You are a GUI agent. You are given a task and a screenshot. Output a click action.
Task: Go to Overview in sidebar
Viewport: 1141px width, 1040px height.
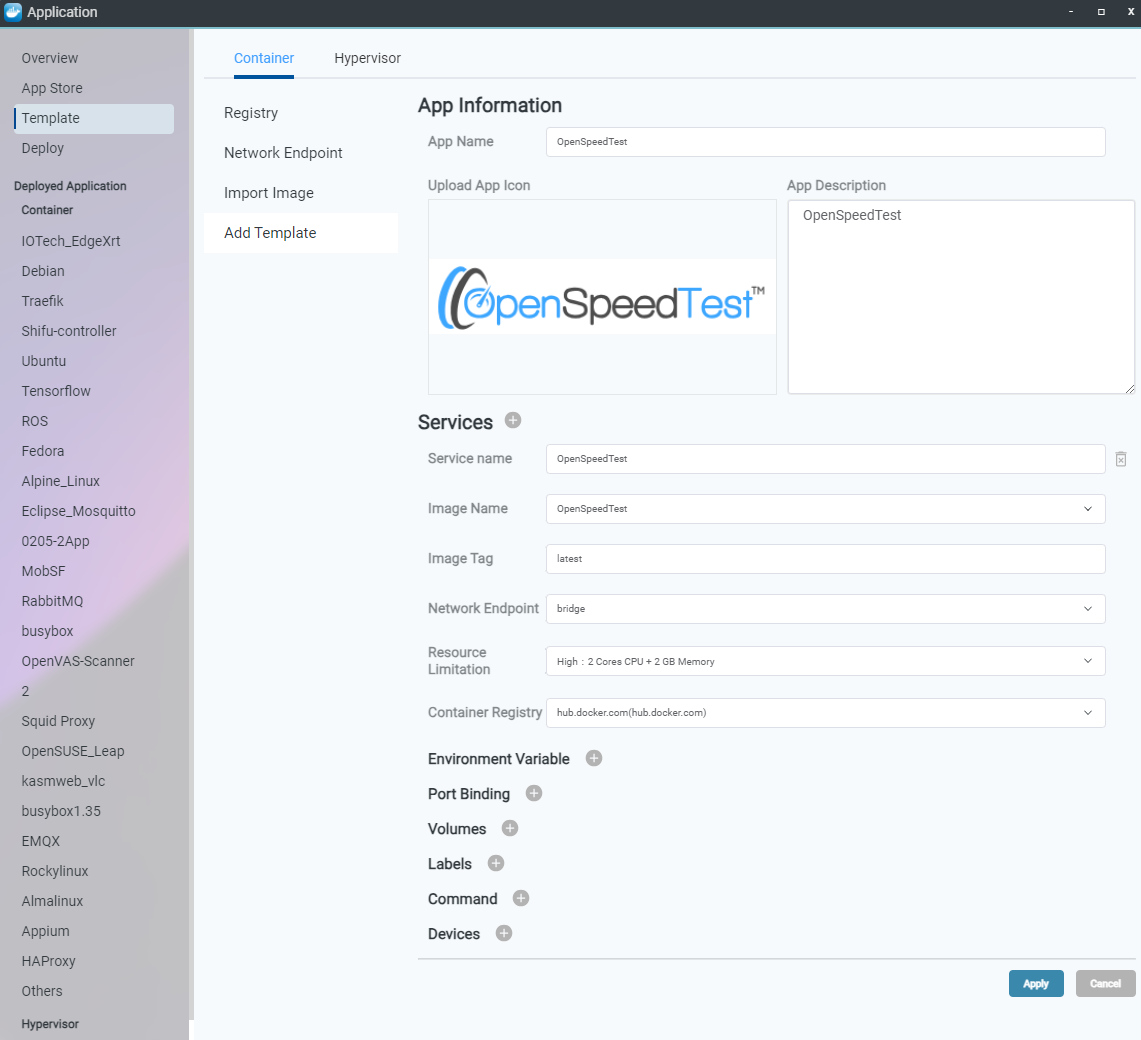[x=49, y=58]
